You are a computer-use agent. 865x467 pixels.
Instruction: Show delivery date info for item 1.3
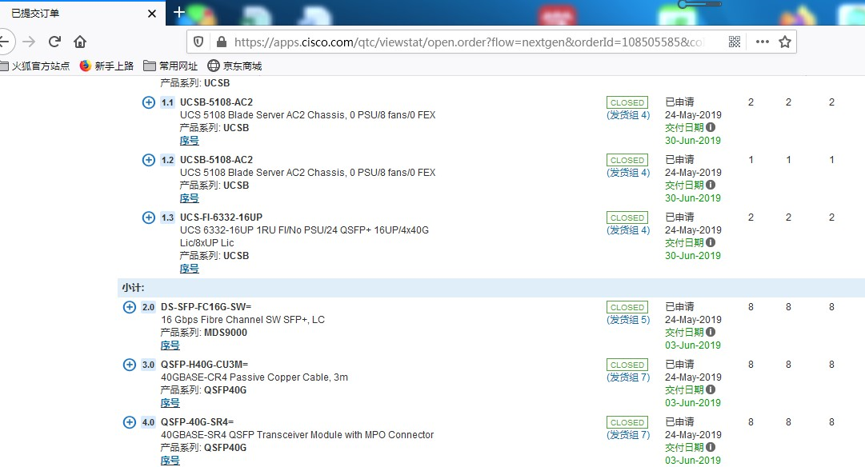click(x=711, y=242)
